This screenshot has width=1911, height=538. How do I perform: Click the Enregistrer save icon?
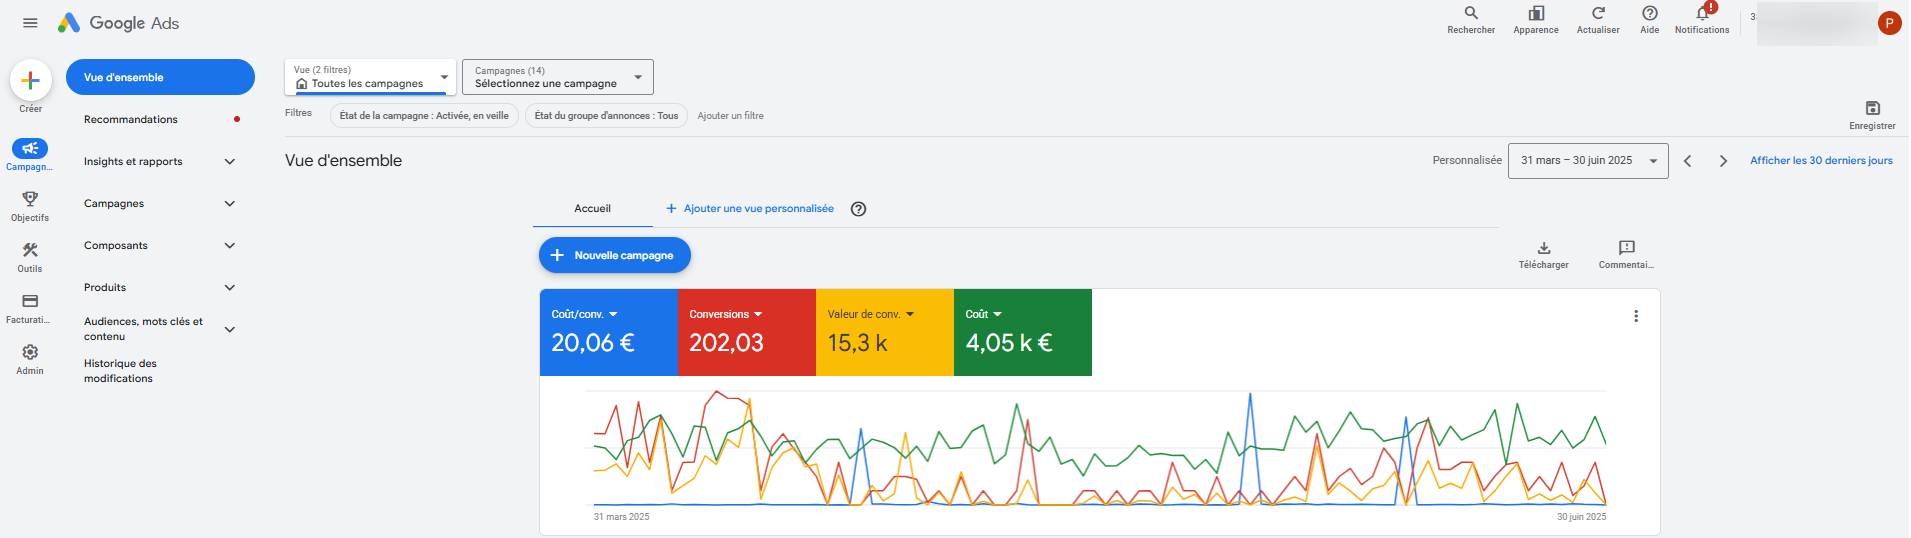click(1873, 108)
